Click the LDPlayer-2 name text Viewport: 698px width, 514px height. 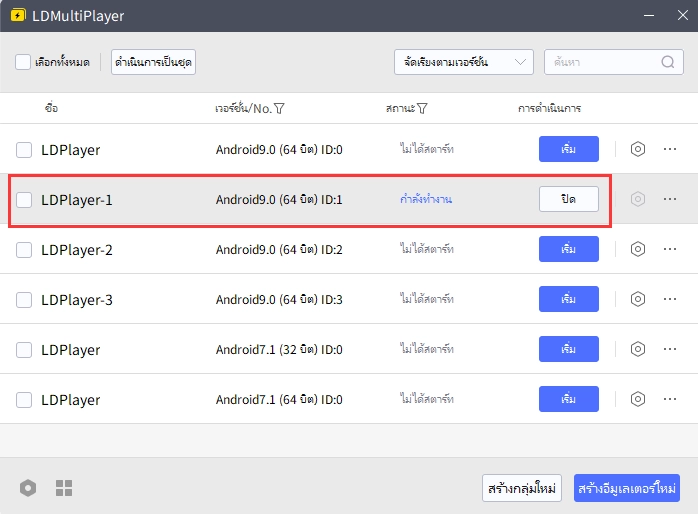[77, 250]
